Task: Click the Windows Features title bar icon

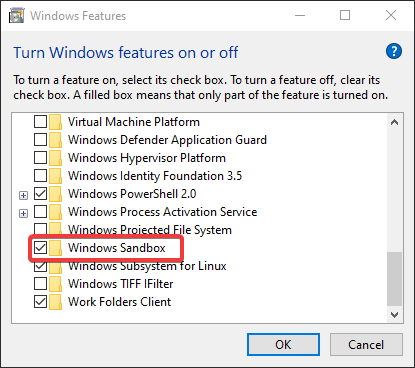Action: click(x=17, y=16)
